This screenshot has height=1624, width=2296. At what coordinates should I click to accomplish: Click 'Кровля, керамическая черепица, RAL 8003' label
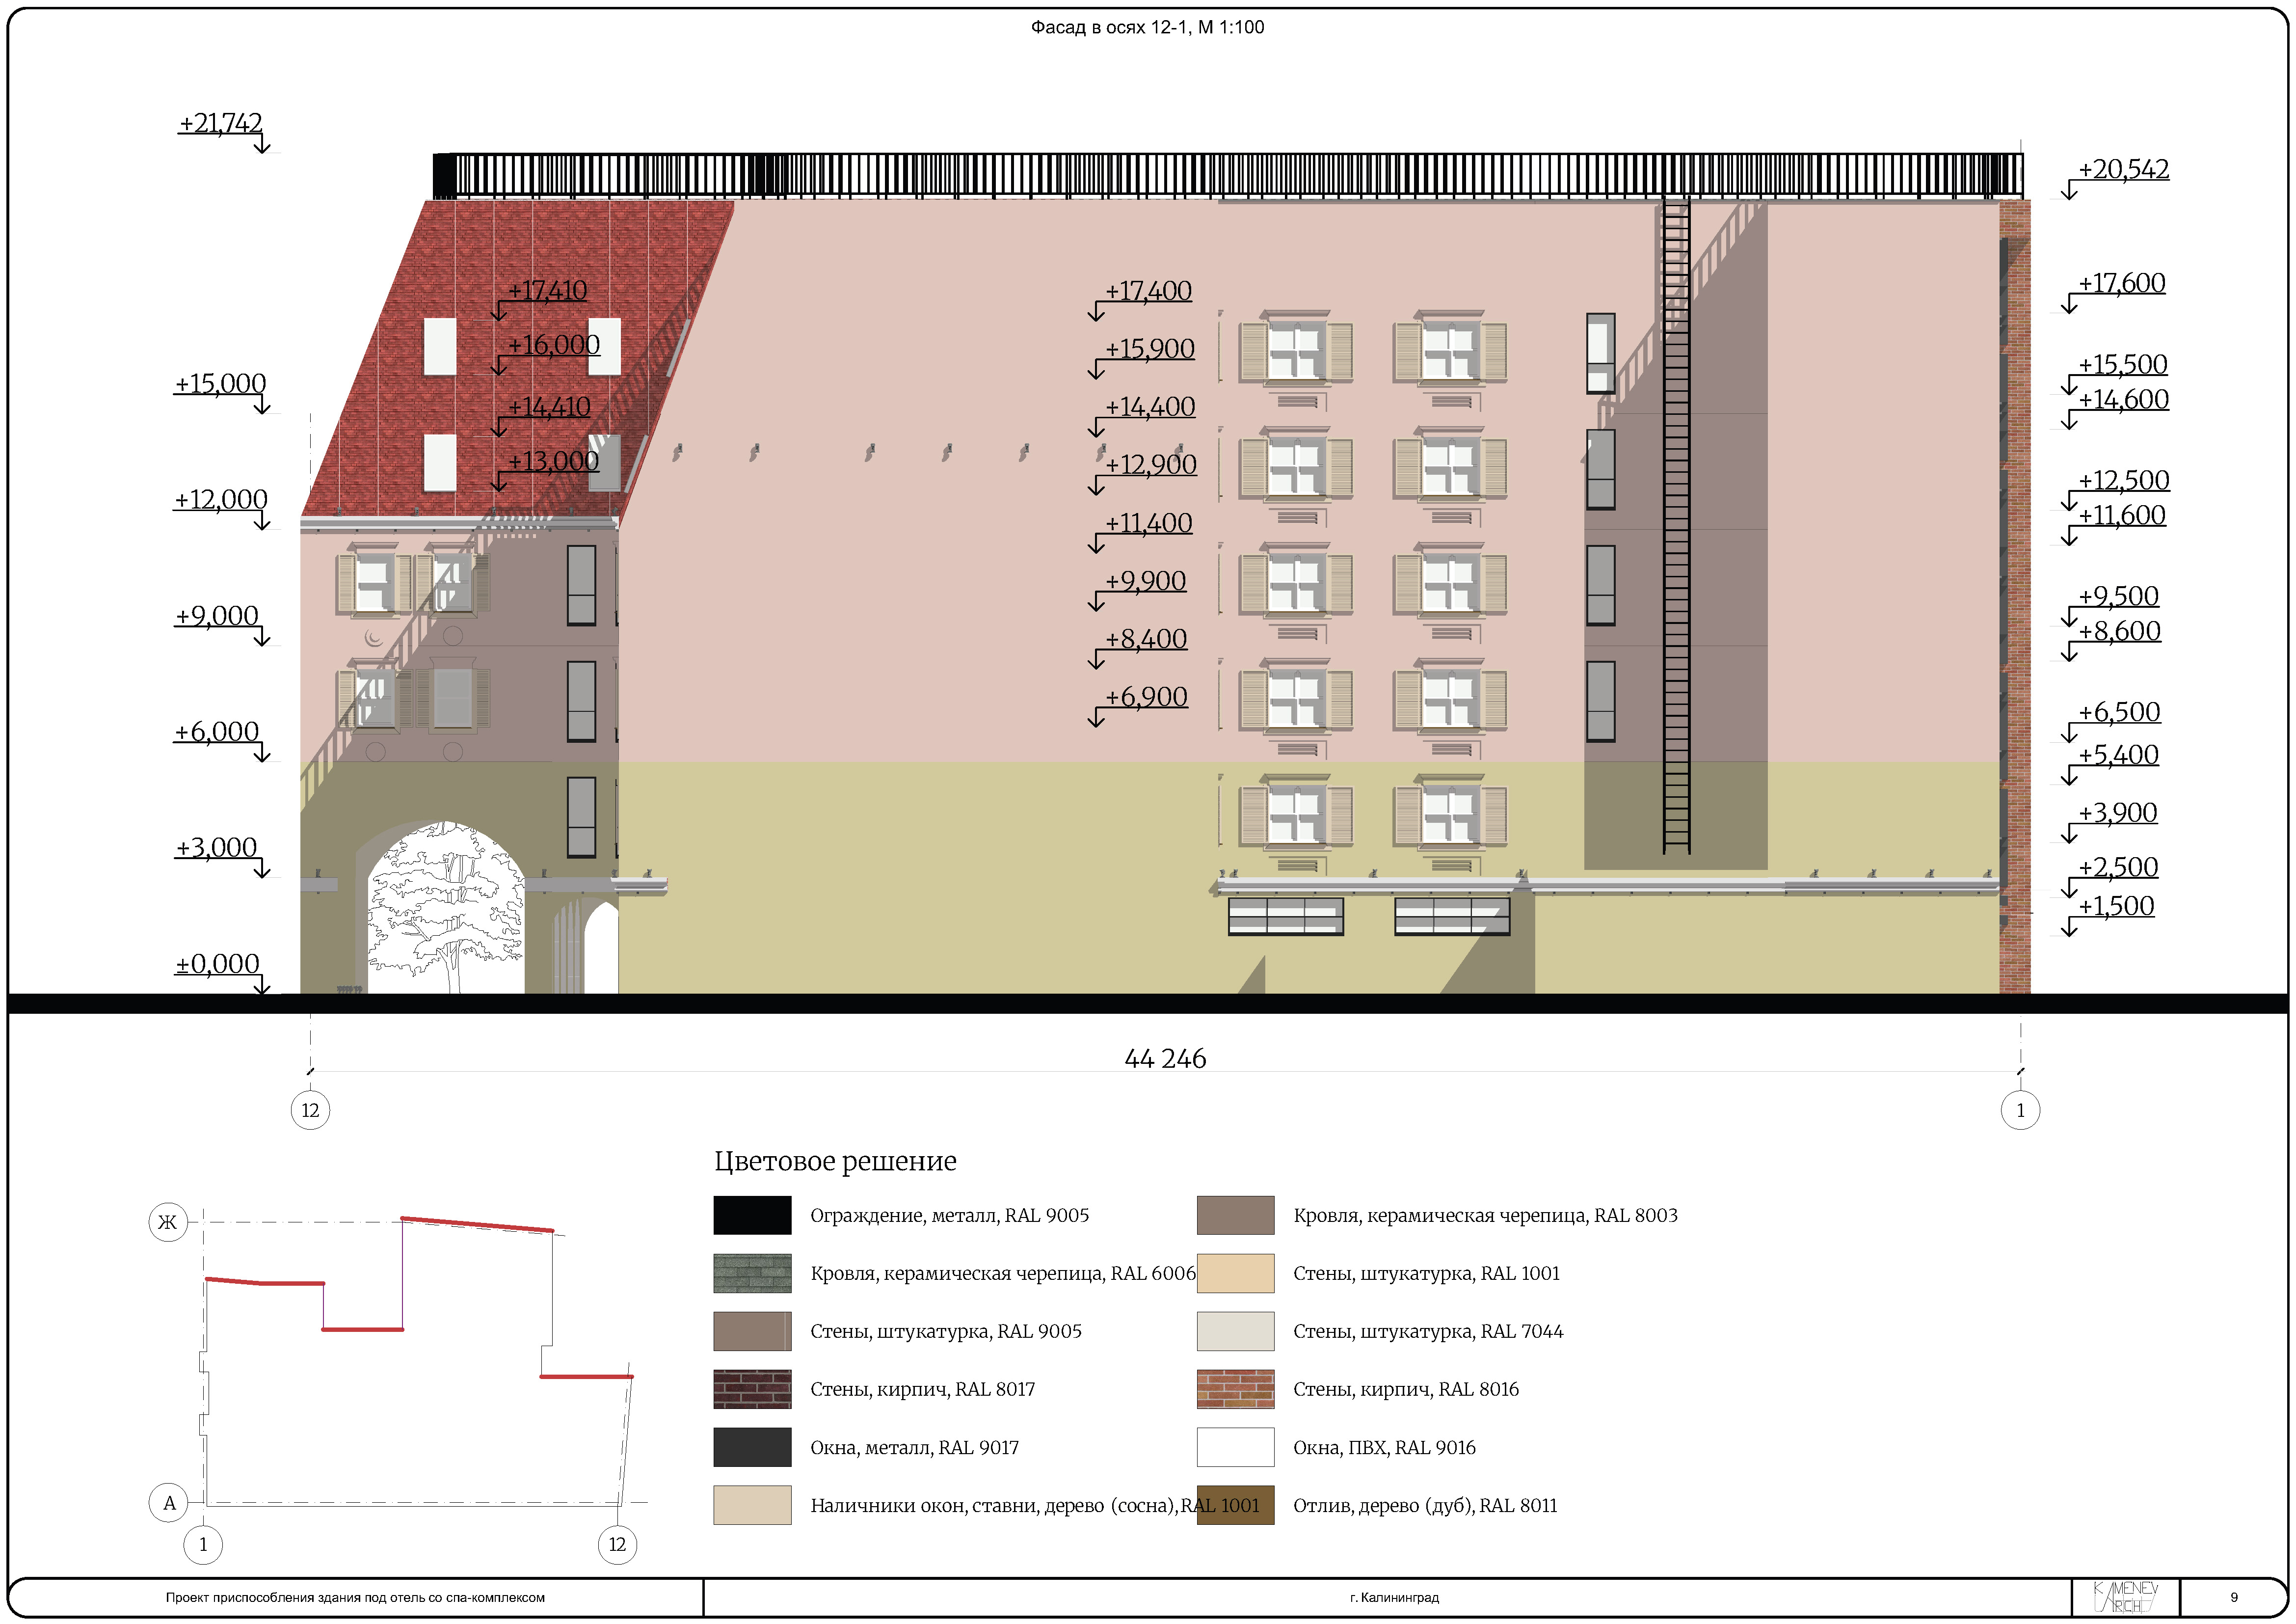[1485, 1216]
